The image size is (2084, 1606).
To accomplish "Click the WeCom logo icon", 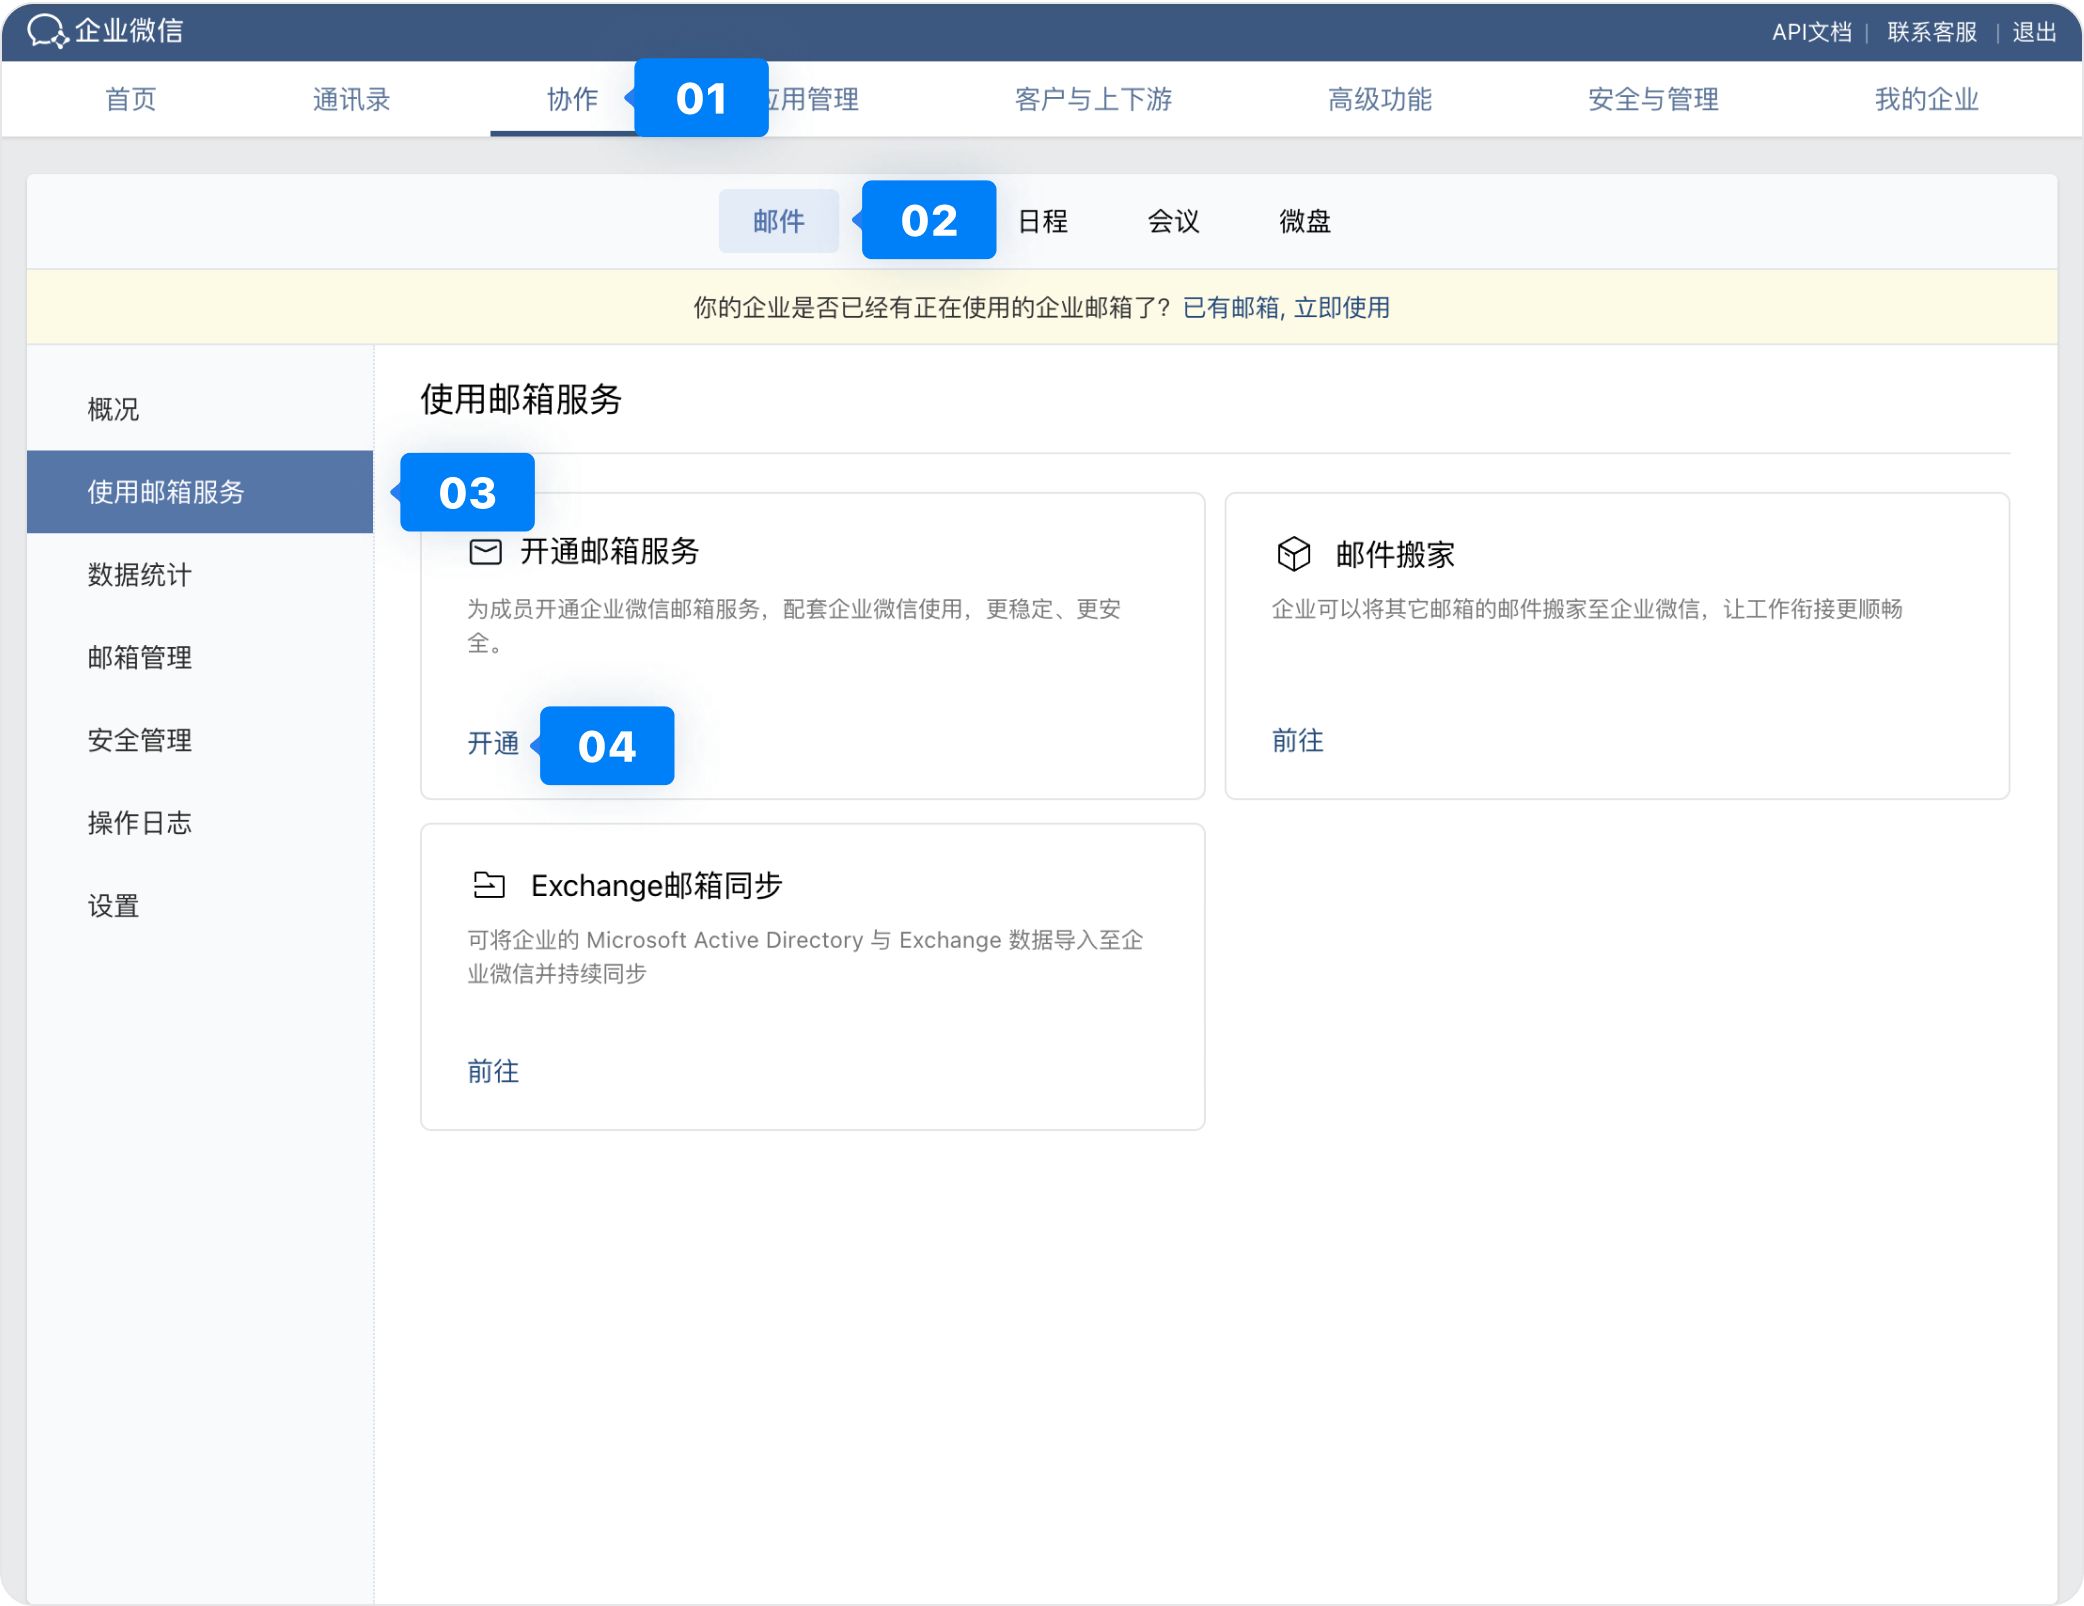I will tap(47, 31).
